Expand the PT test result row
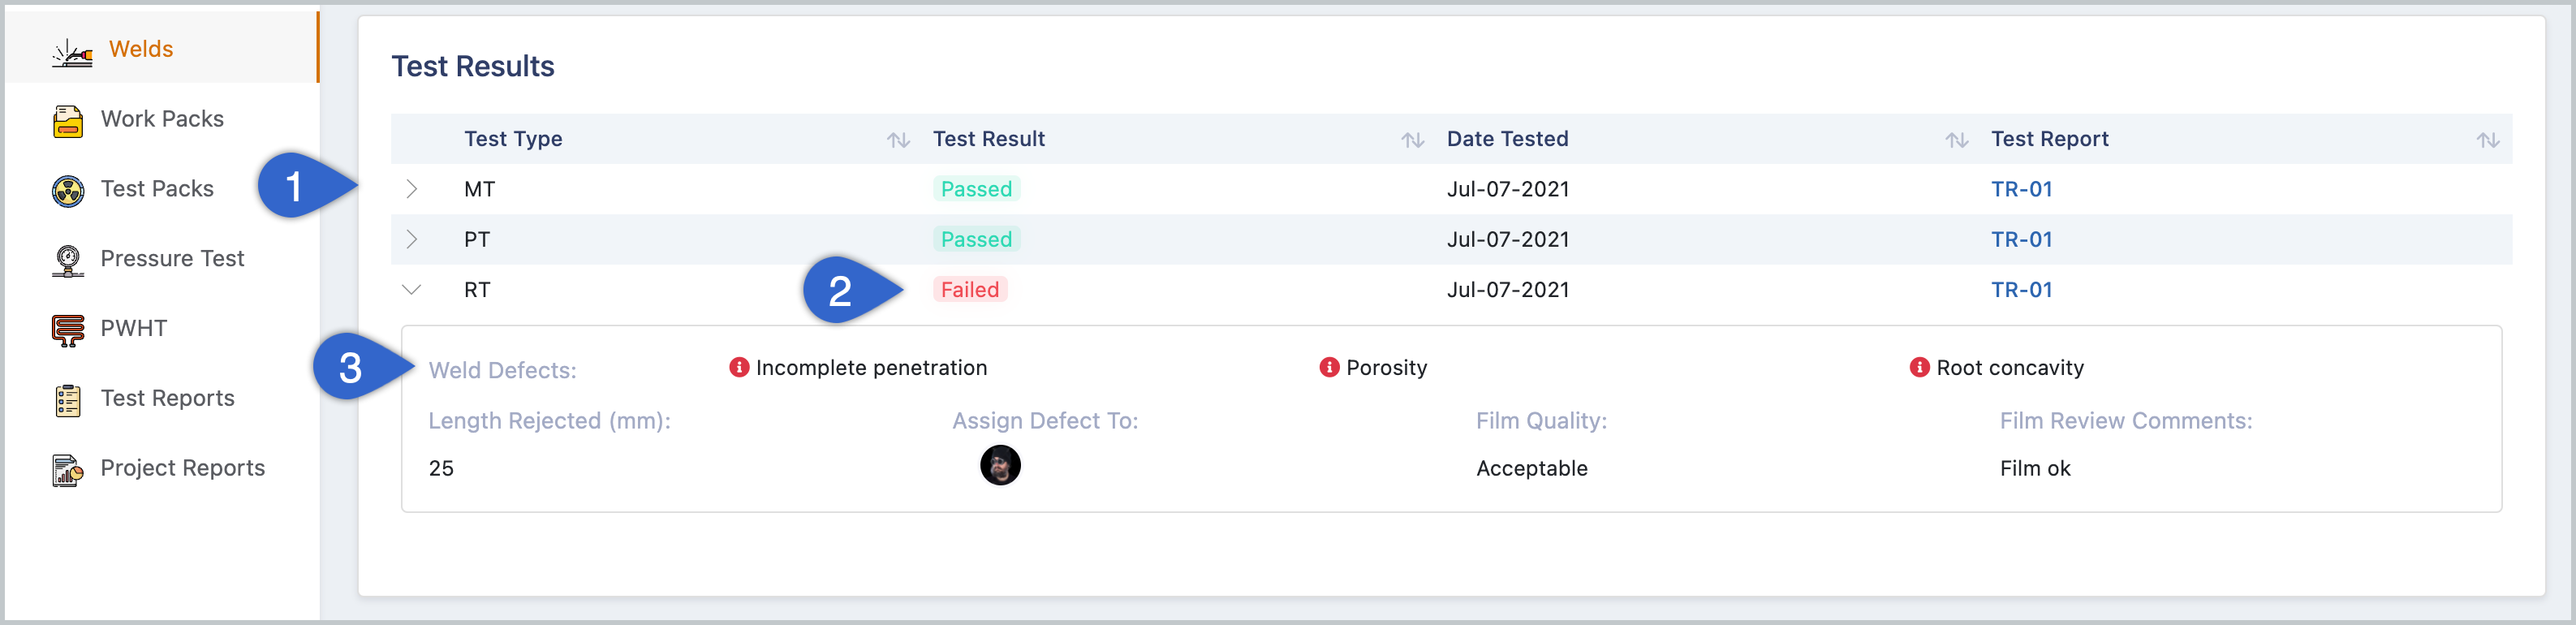 tap(411, 239)
